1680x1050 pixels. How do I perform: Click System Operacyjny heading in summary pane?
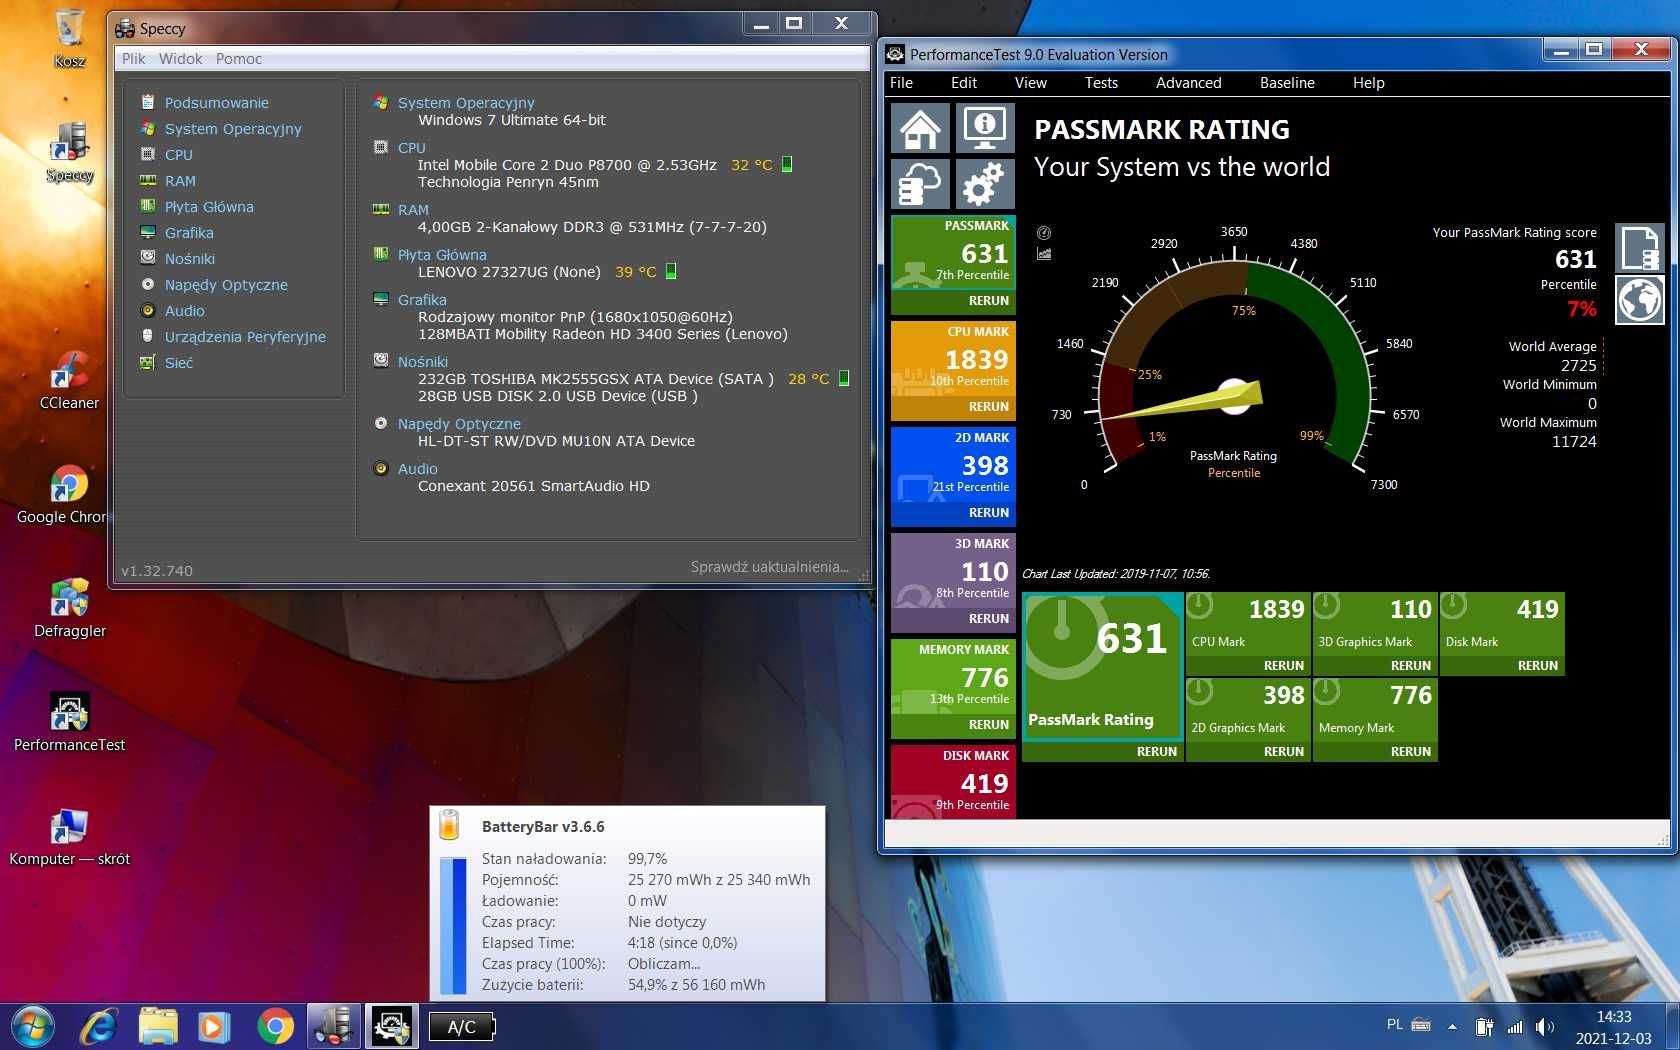466,103
